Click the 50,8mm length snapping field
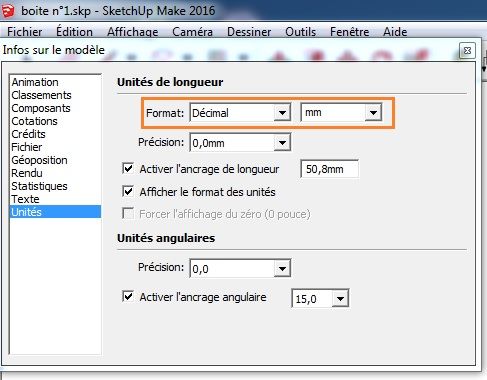Screen dimensions: 487x380 (329, 169)
